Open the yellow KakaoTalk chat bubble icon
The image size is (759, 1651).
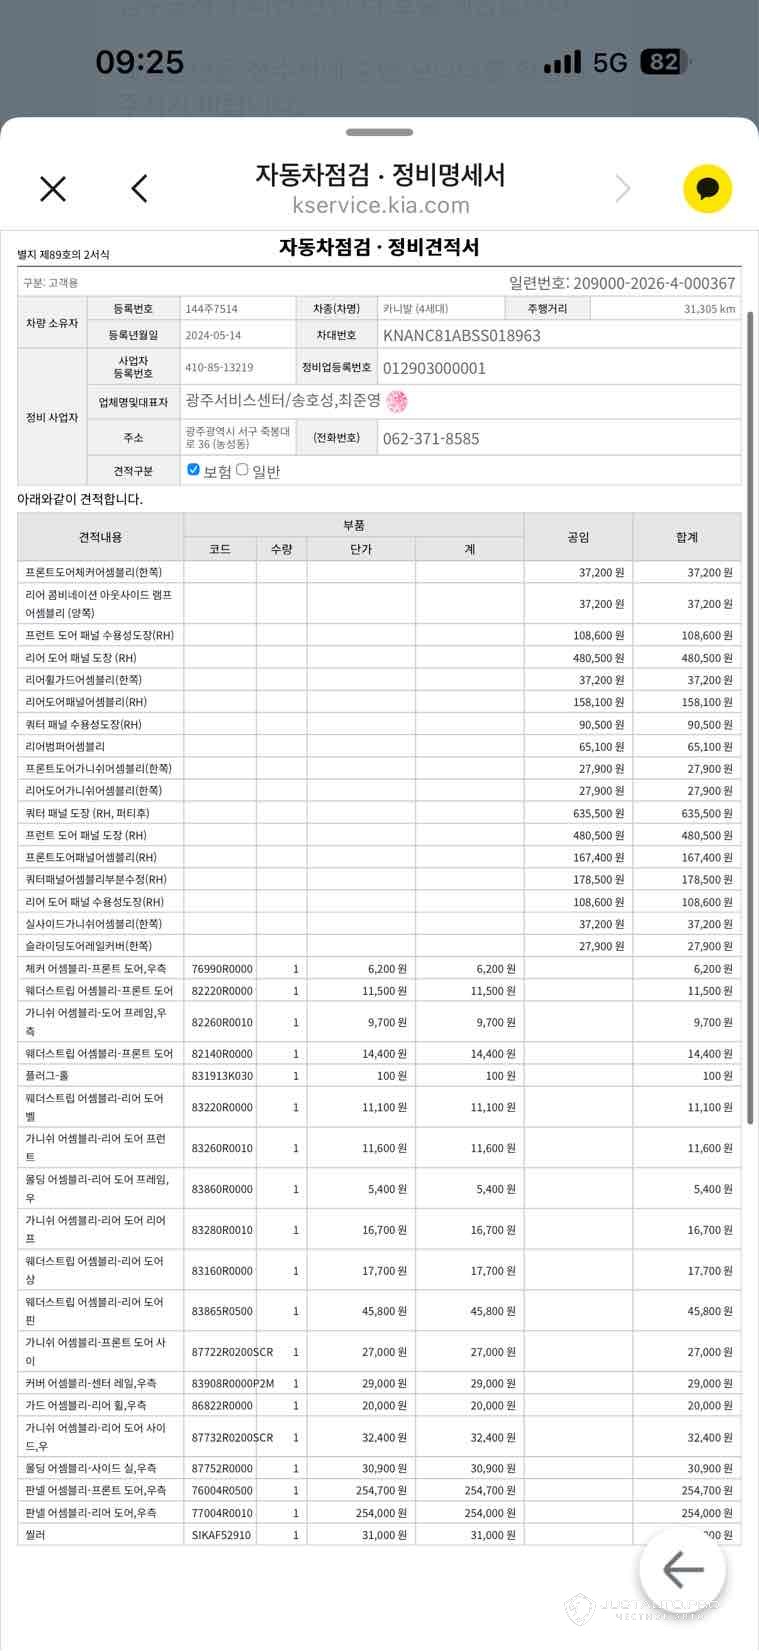708,188
